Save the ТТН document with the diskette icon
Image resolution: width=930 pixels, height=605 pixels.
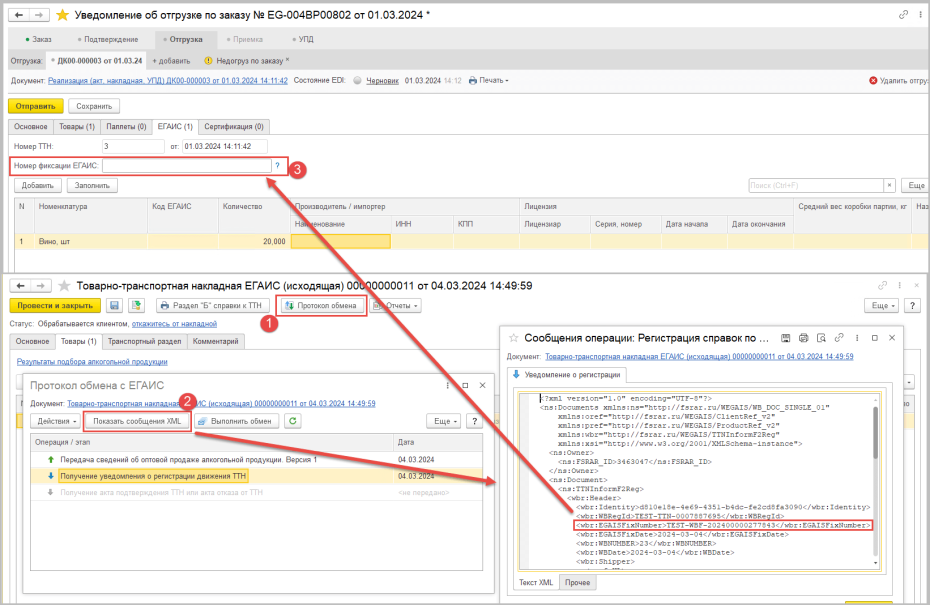coord(114,305)
